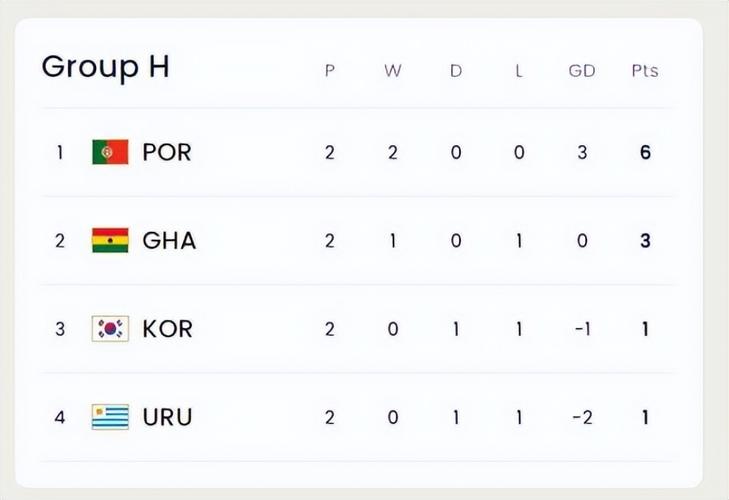The image size is (729, 500).
Task: Click the Uruguay flag icon
Action: click(x=110, y=417)
